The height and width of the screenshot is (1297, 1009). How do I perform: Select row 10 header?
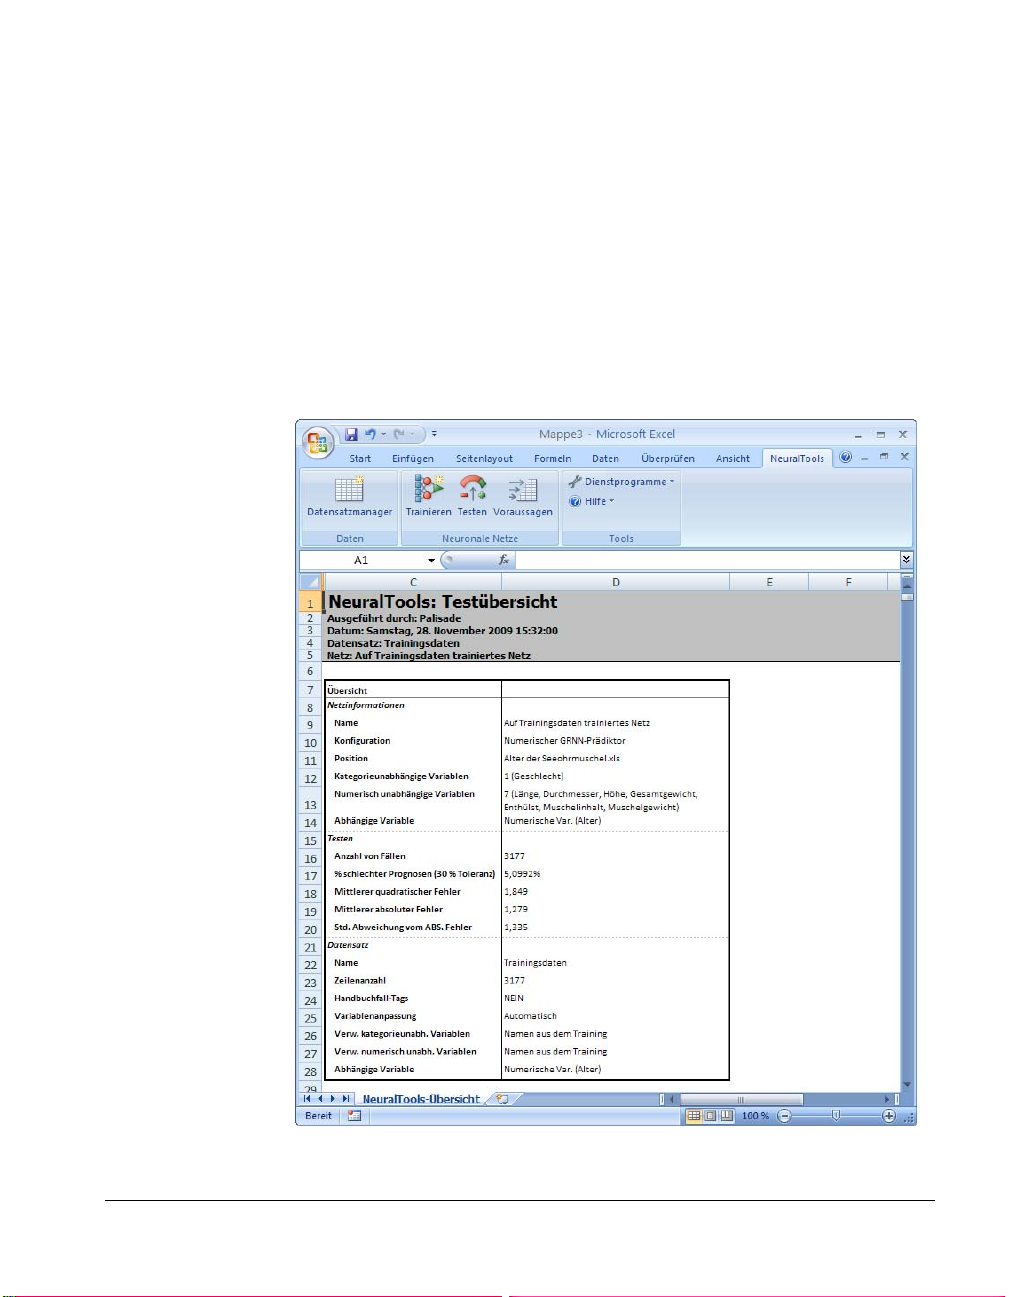(x=310, y=743)
